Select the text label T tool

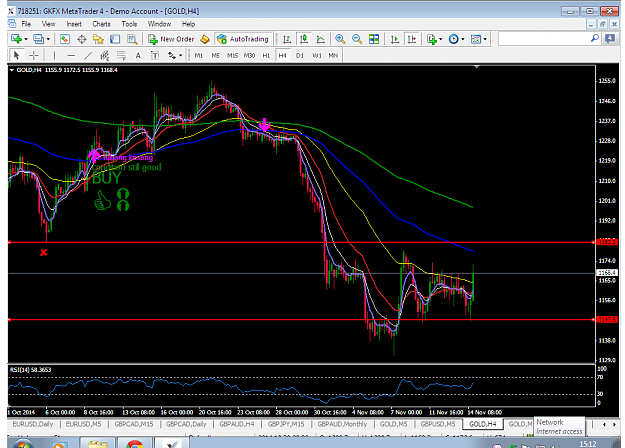pyautogui.click(x=155, y=55)
